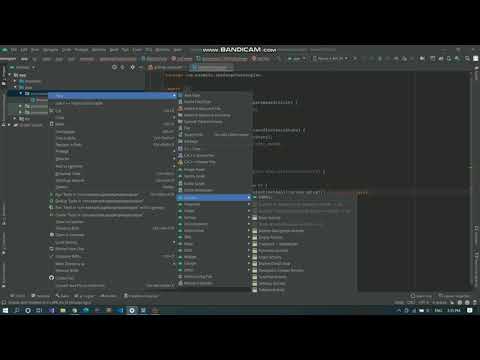Choose Java Class from New submenu
This screenshot has height=360, width=480.
192,95
